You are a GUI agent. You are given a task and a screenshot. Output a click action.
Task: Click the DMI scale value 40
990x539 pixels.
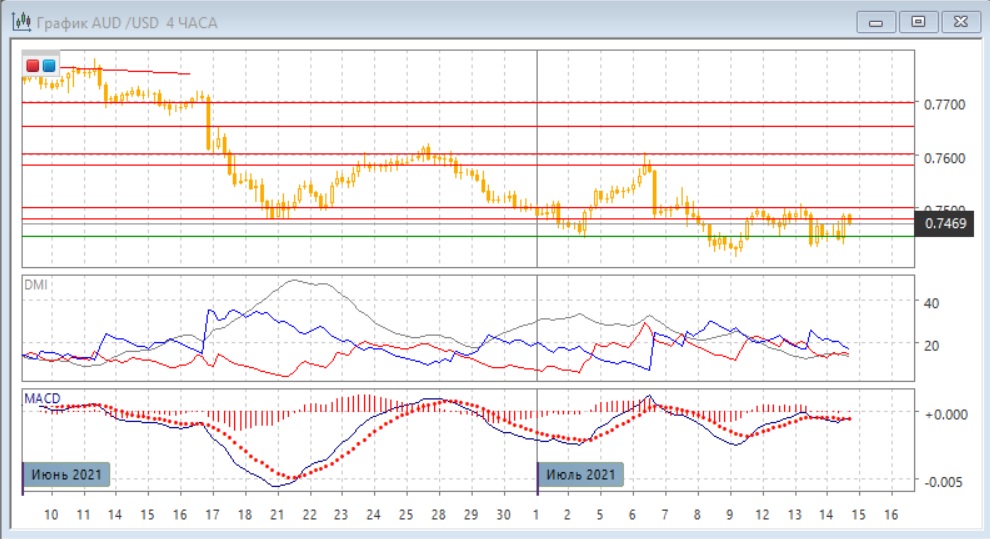932,302
